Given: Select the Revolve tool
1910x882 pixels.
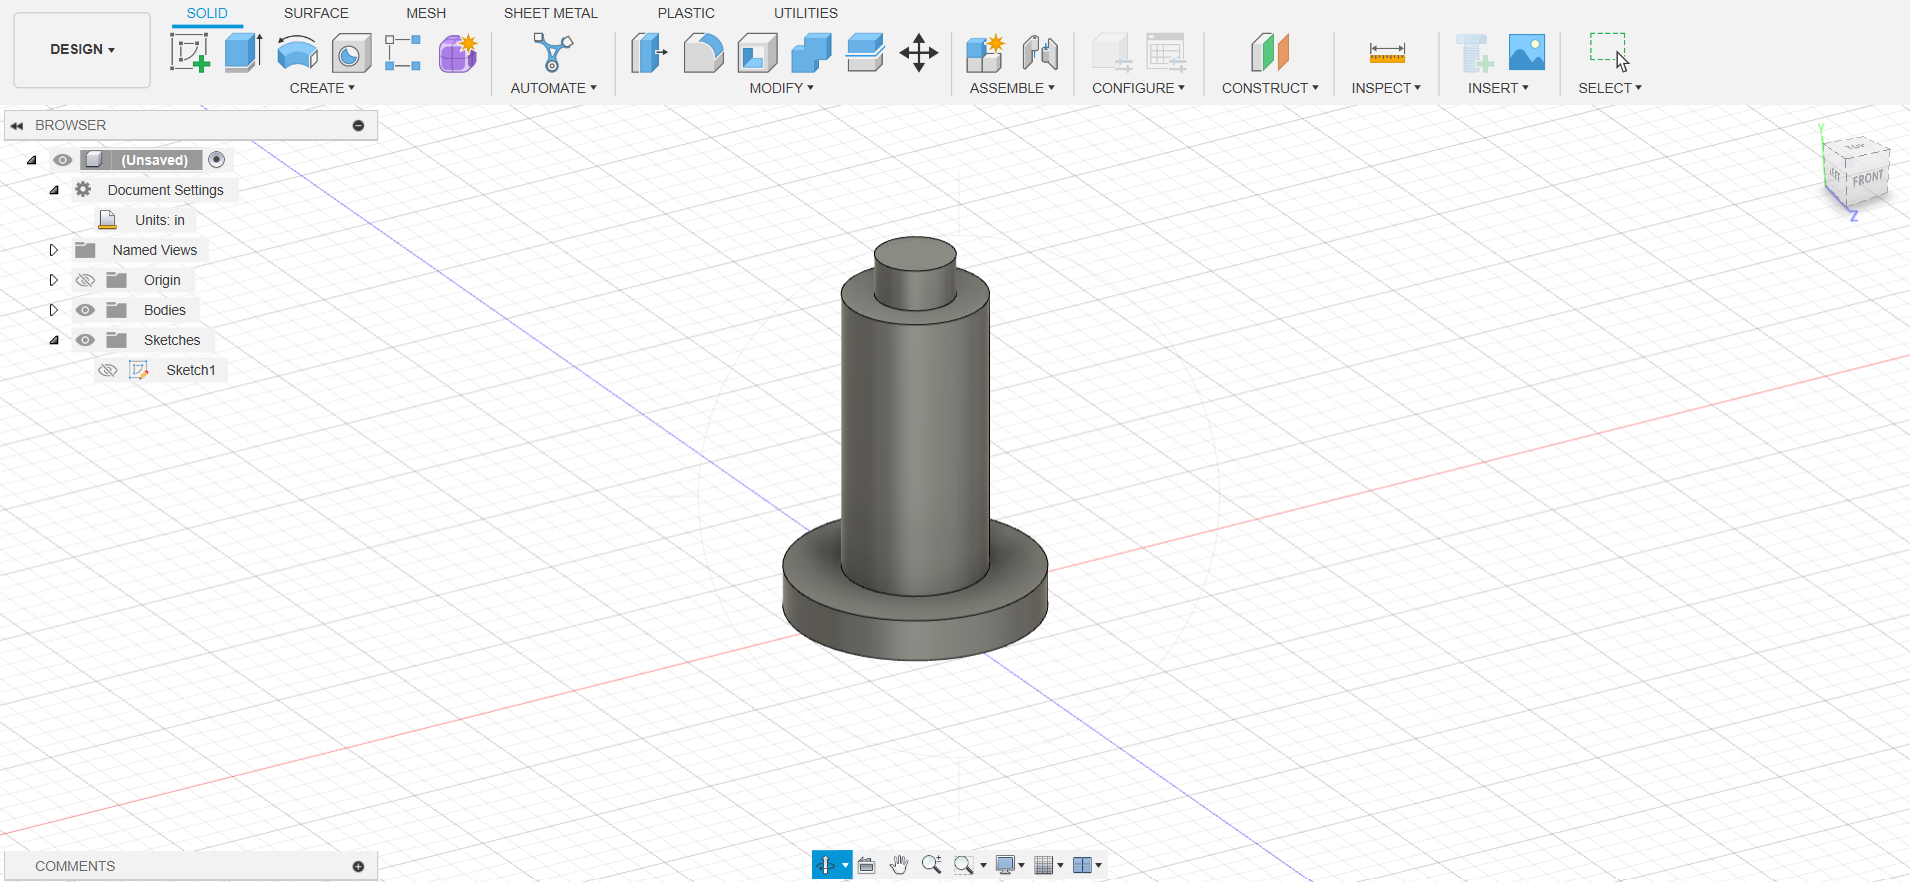Looking at the screenshot, I should pyautogui.click(x=297, y=52).
